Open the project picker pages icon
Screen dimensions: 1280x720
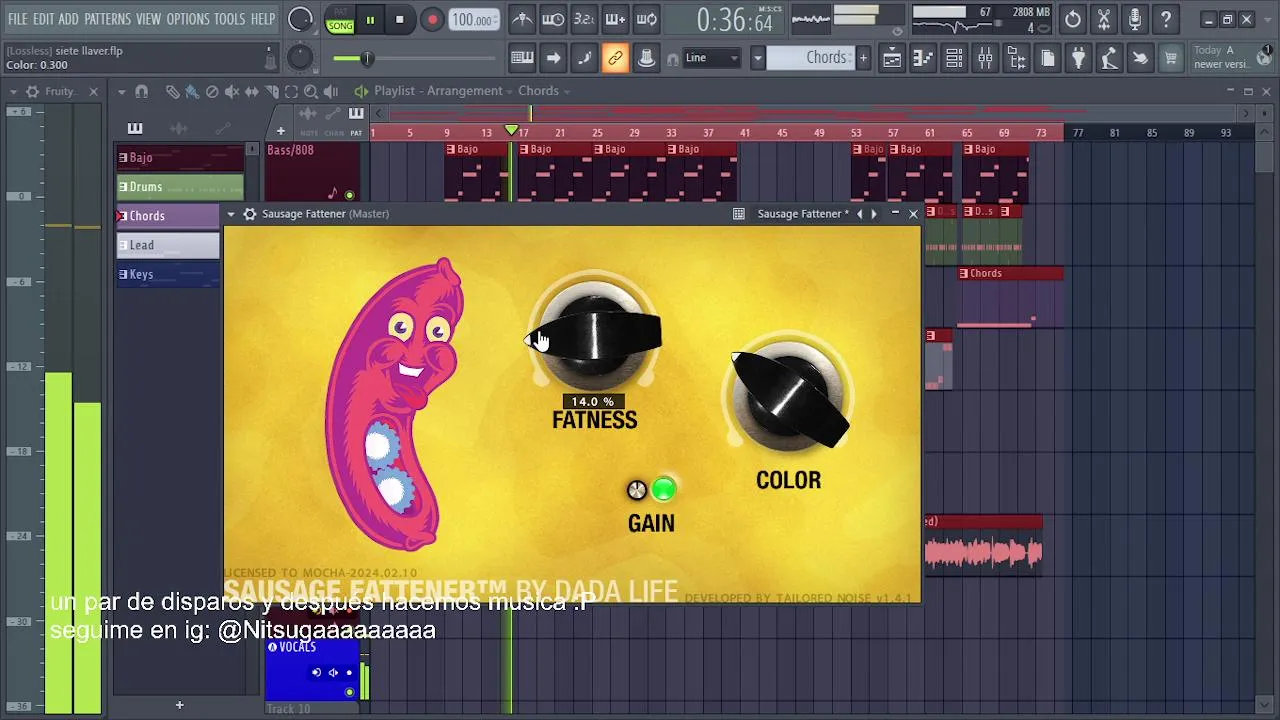1047,58
